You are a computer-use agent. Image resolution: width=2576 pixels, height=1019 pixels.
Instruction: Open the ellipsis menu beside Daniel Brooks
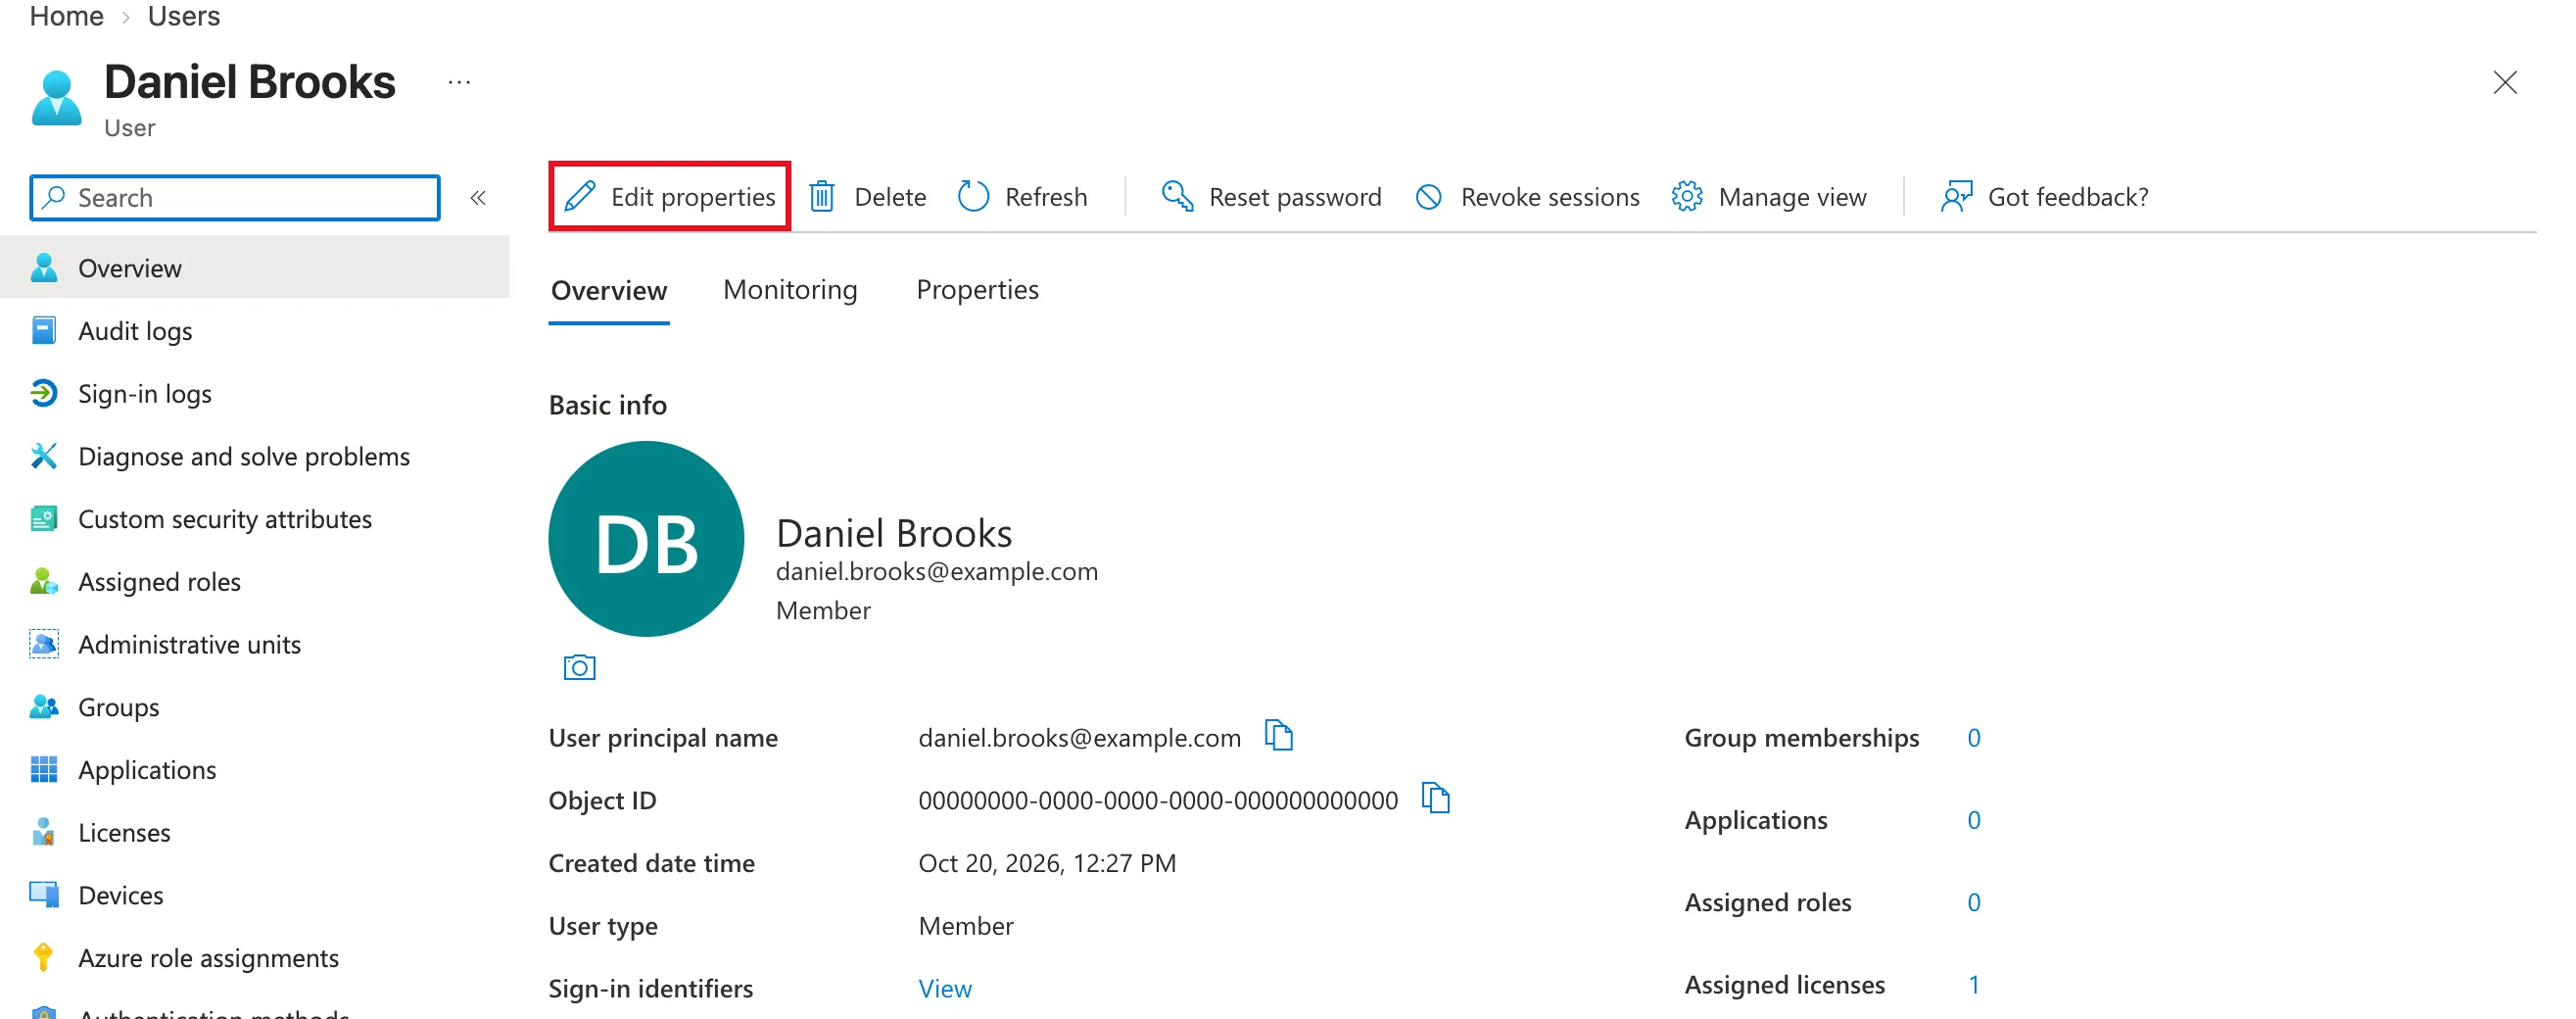(x=459, y=82)
